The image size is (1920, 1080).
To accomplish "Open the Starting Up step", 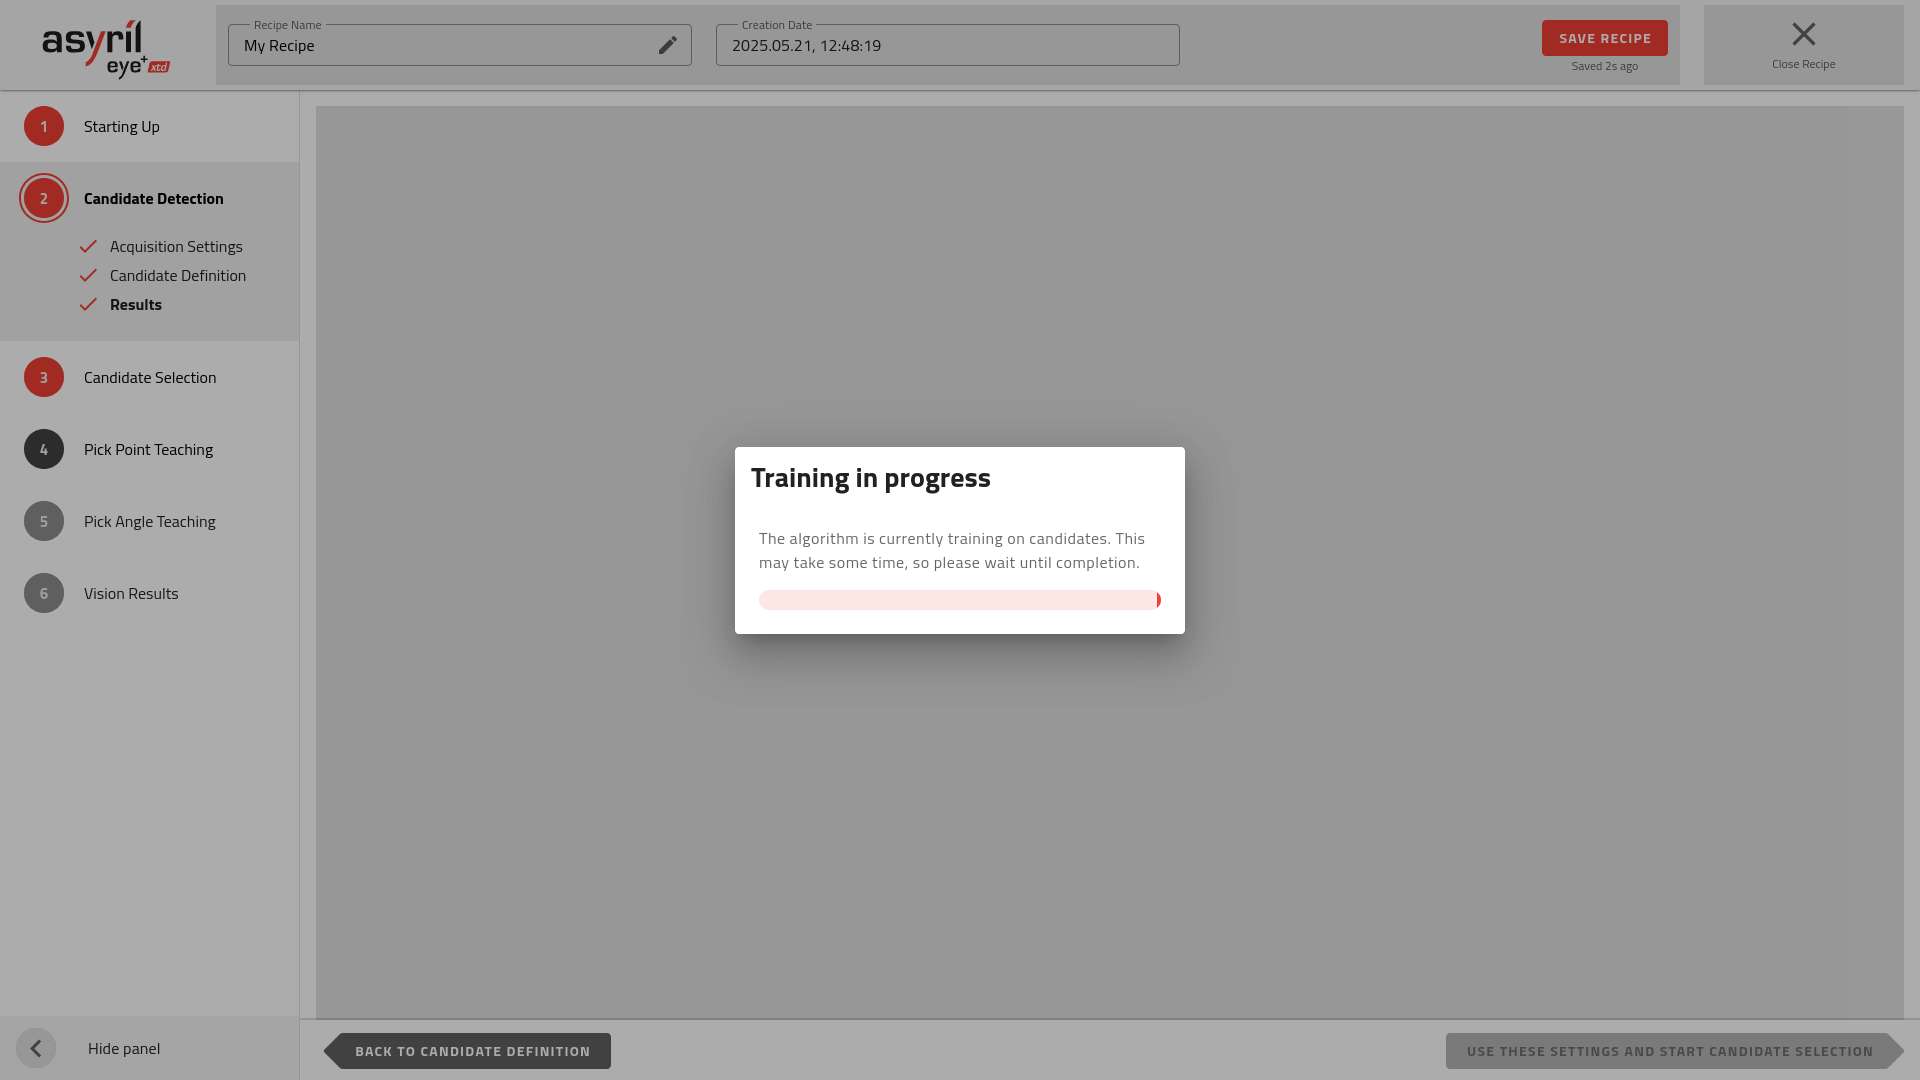I will (122, 126).
